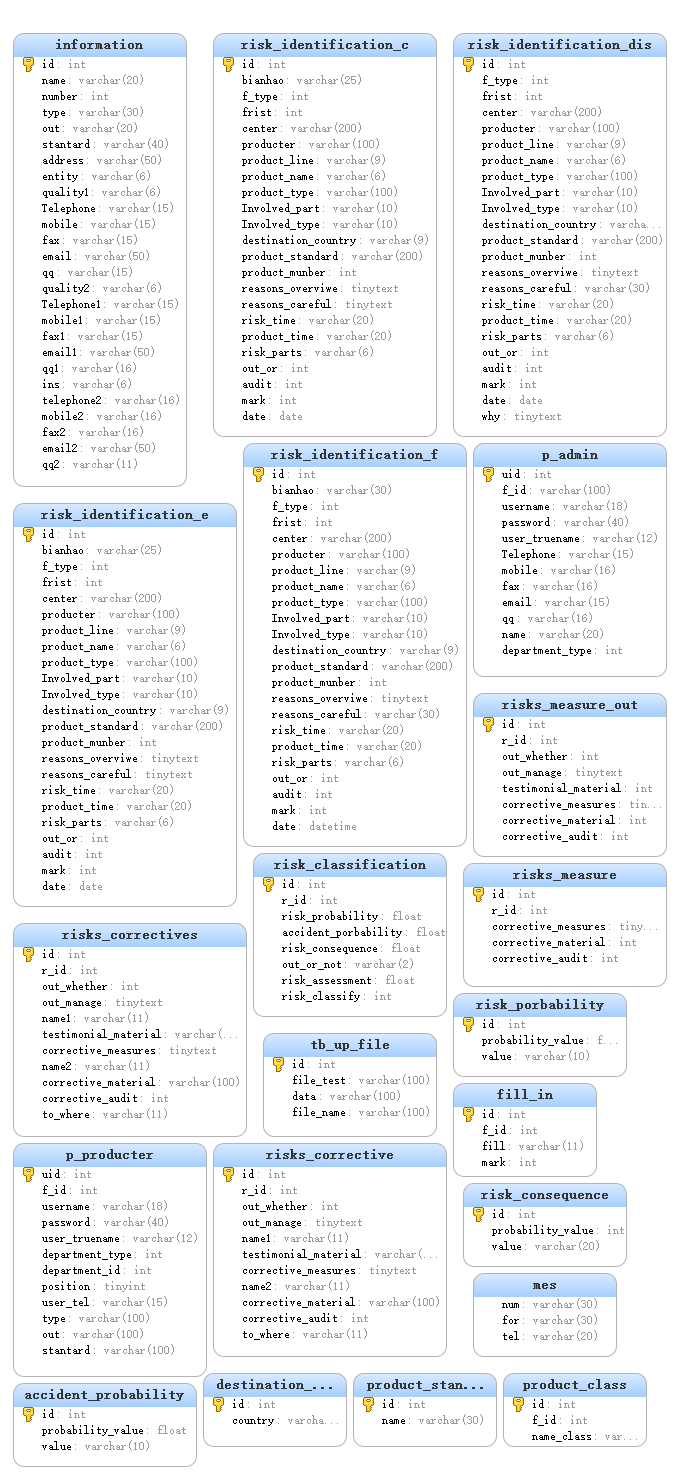
Task: Select the risk_consequence table header
Action: 545,1195
